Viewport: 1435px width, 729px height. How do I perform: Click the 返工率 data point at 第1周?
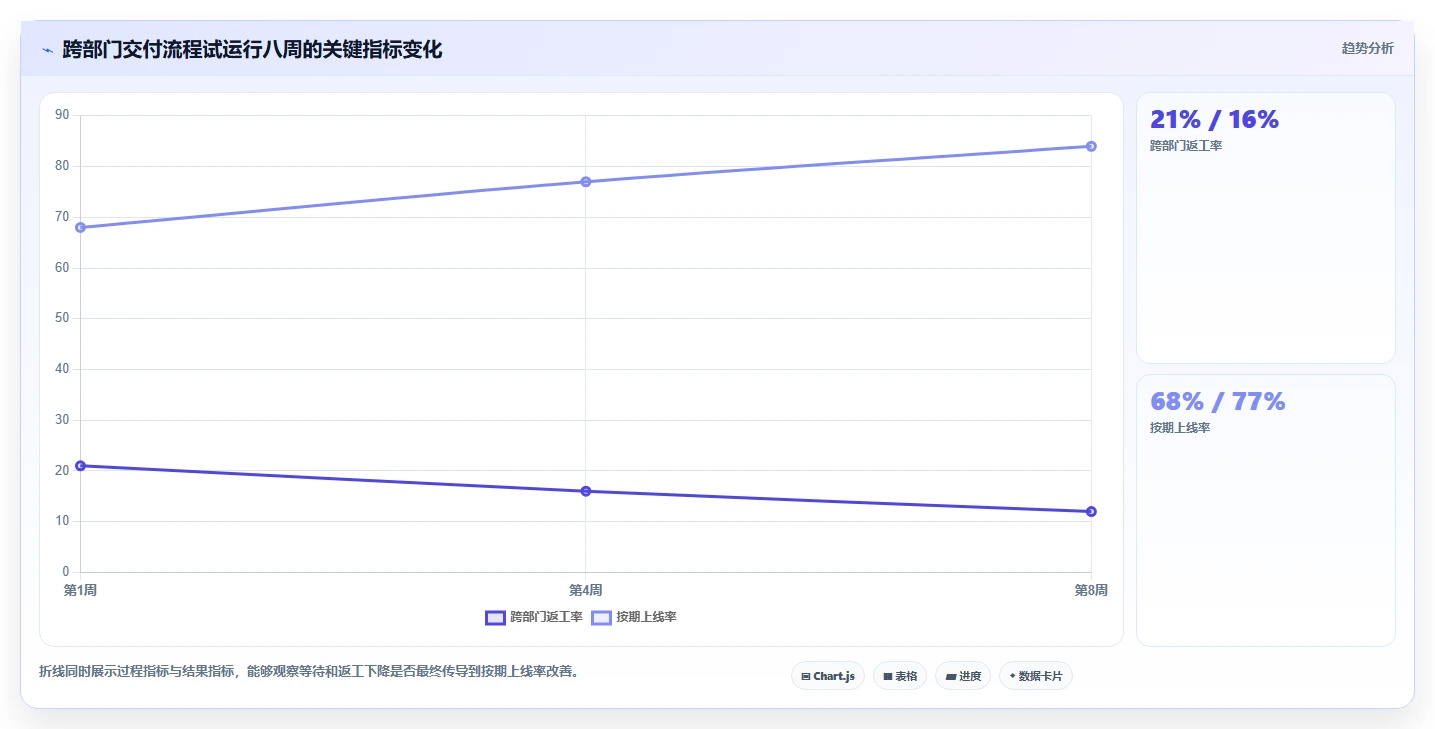point(80,466)
